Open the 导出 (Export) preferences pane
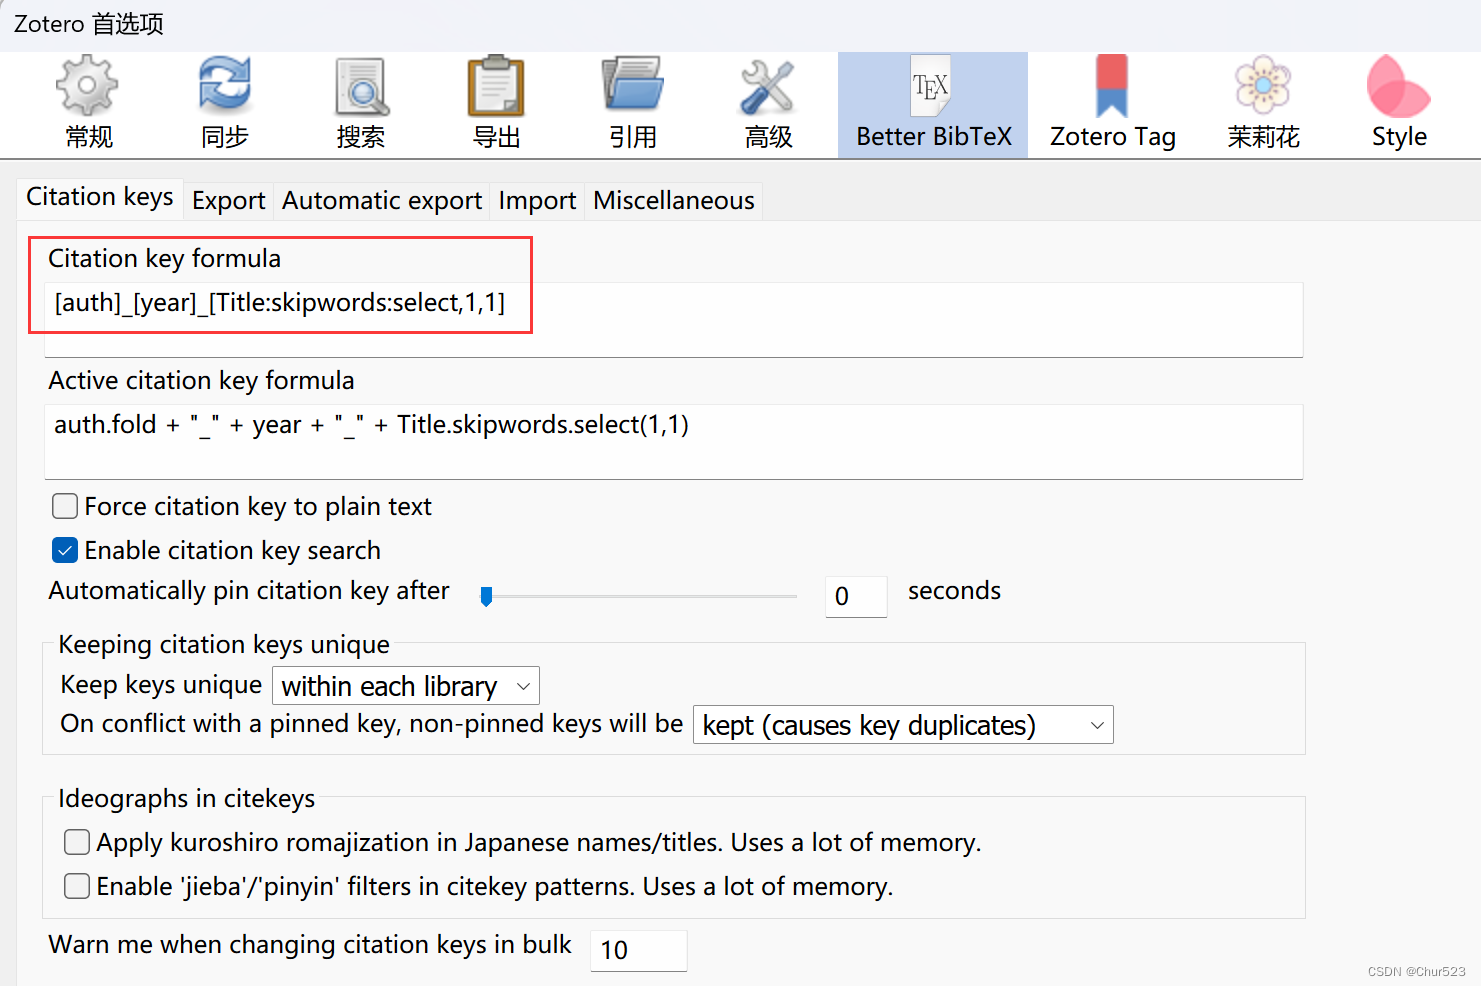1481x986 pixels. coord(496,105)
